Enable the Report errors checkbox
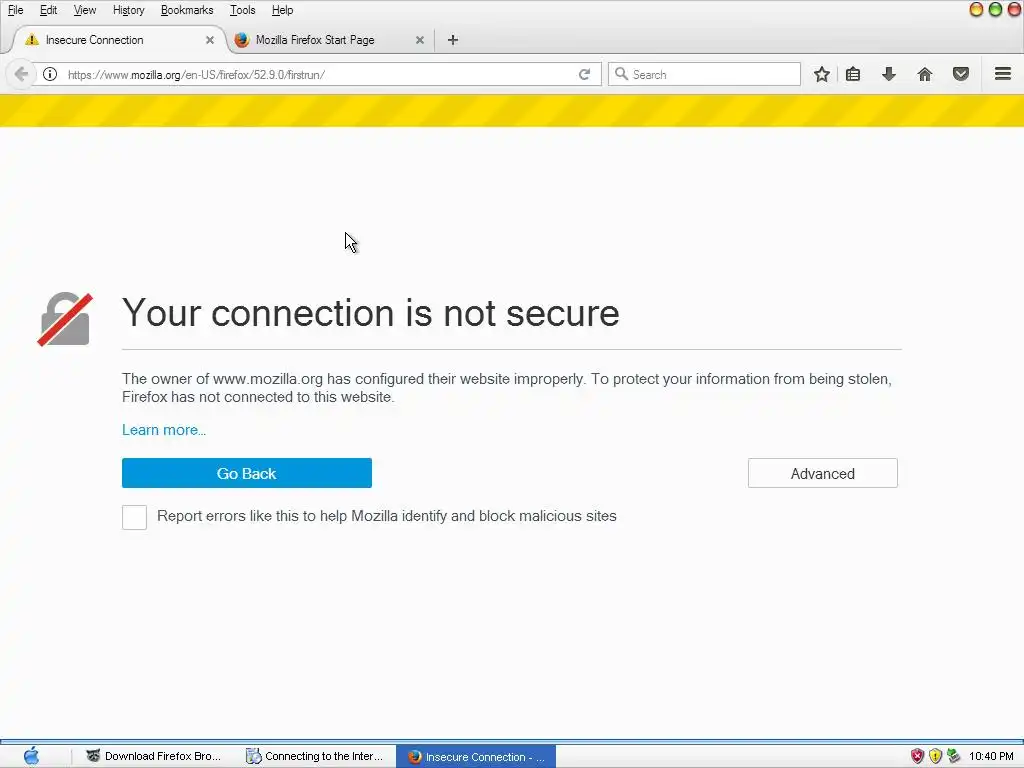 pyautogui.click(x=135, y=517)
